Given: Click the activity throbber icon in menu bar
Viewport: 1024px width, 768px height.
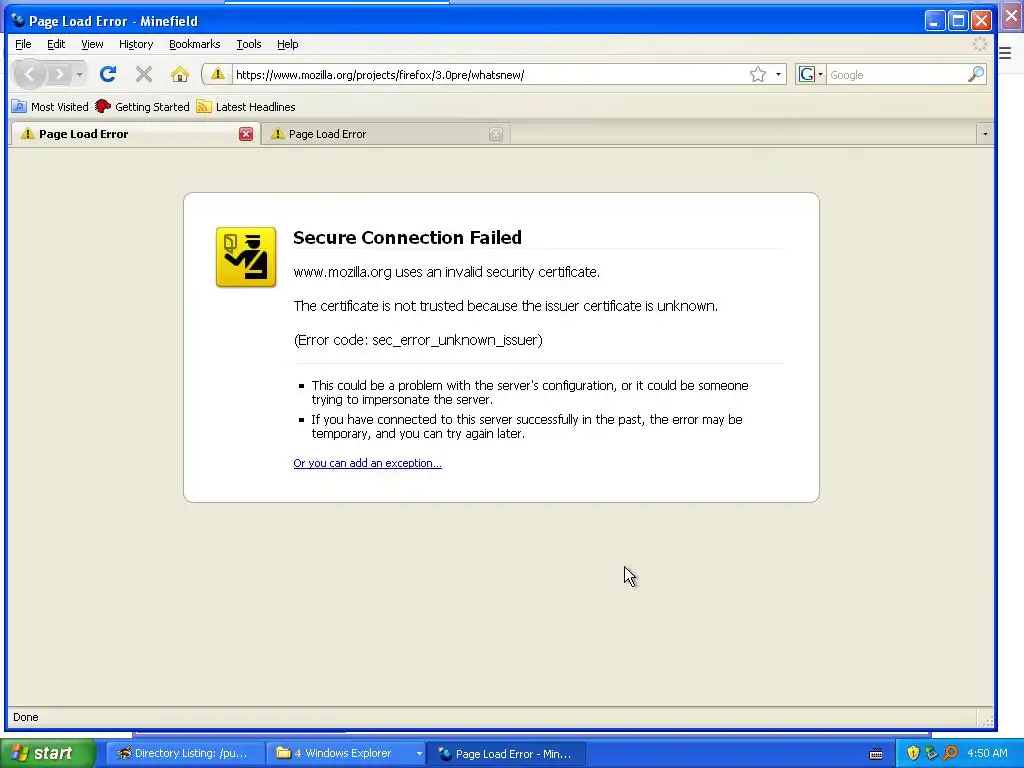Looking at the screenshot, I should (979, 44).
